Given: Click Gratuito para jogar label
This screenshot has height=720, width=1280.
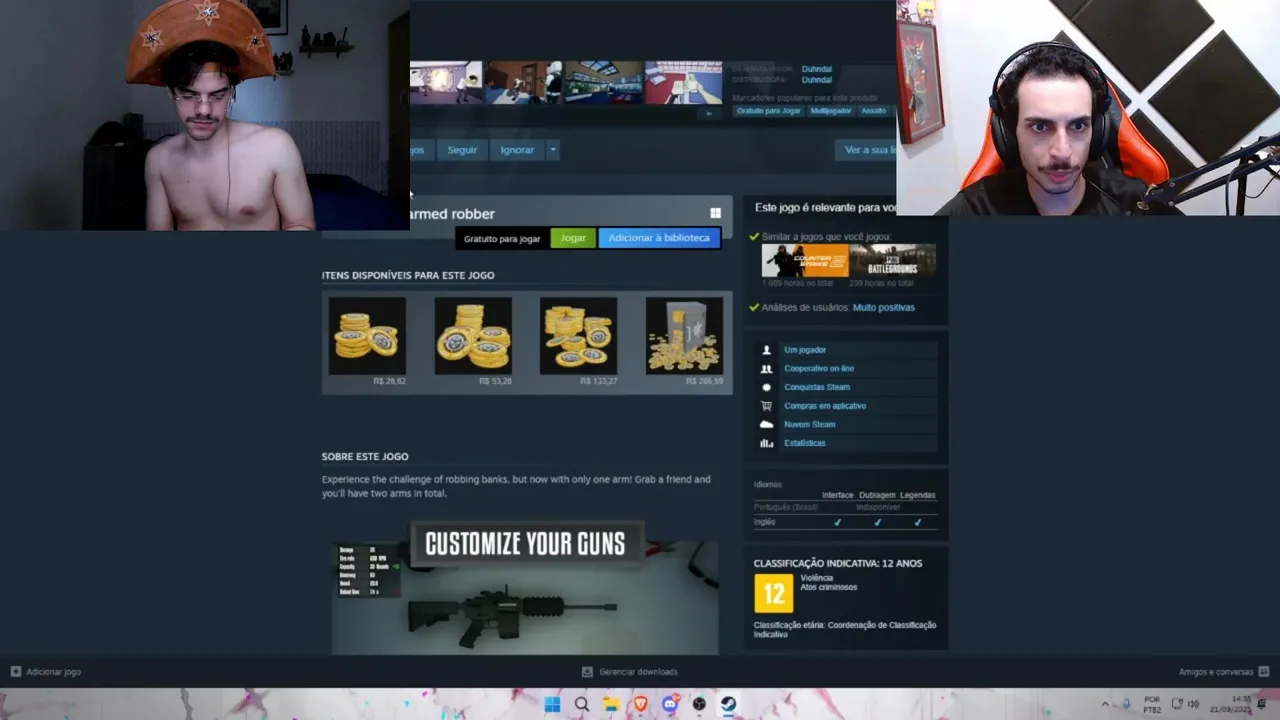Looking at the screenshot, I should coord(502,239).
